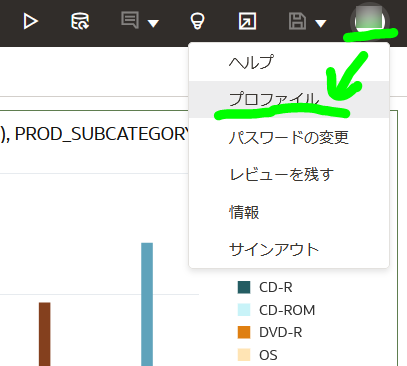Click the DVD-R legend label

[x=281, y=332]
